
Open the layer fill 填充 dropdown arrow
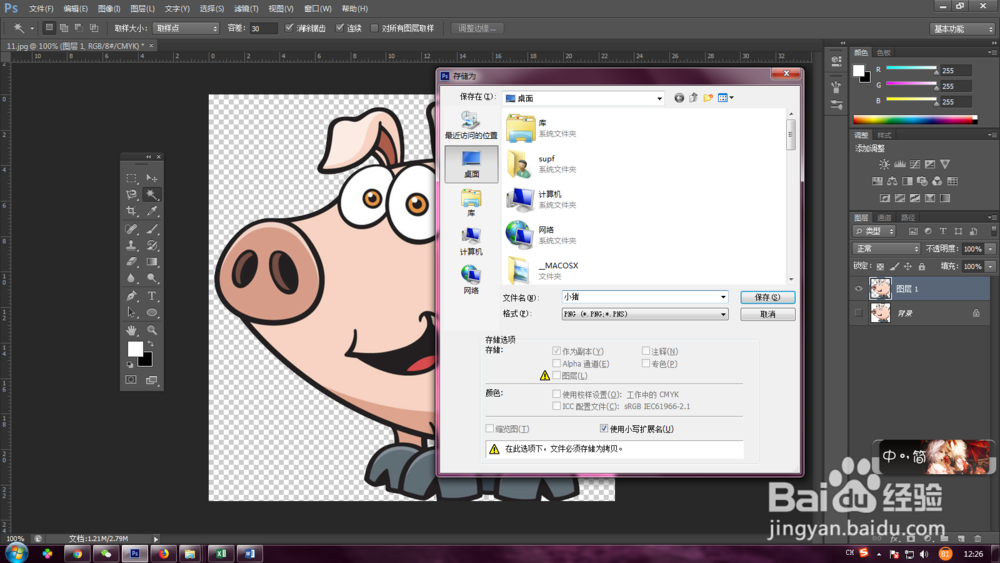(990, 267)
